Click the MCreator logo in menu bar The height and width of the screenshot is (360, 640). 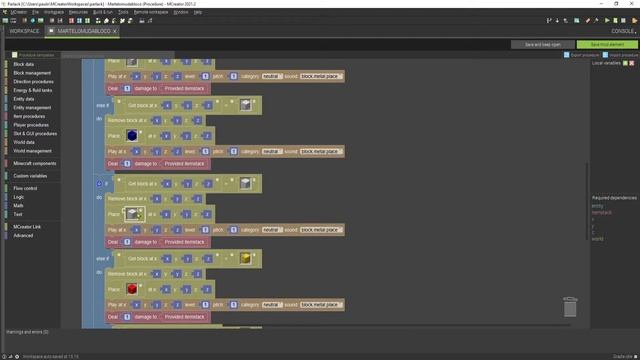click(5, 12)
